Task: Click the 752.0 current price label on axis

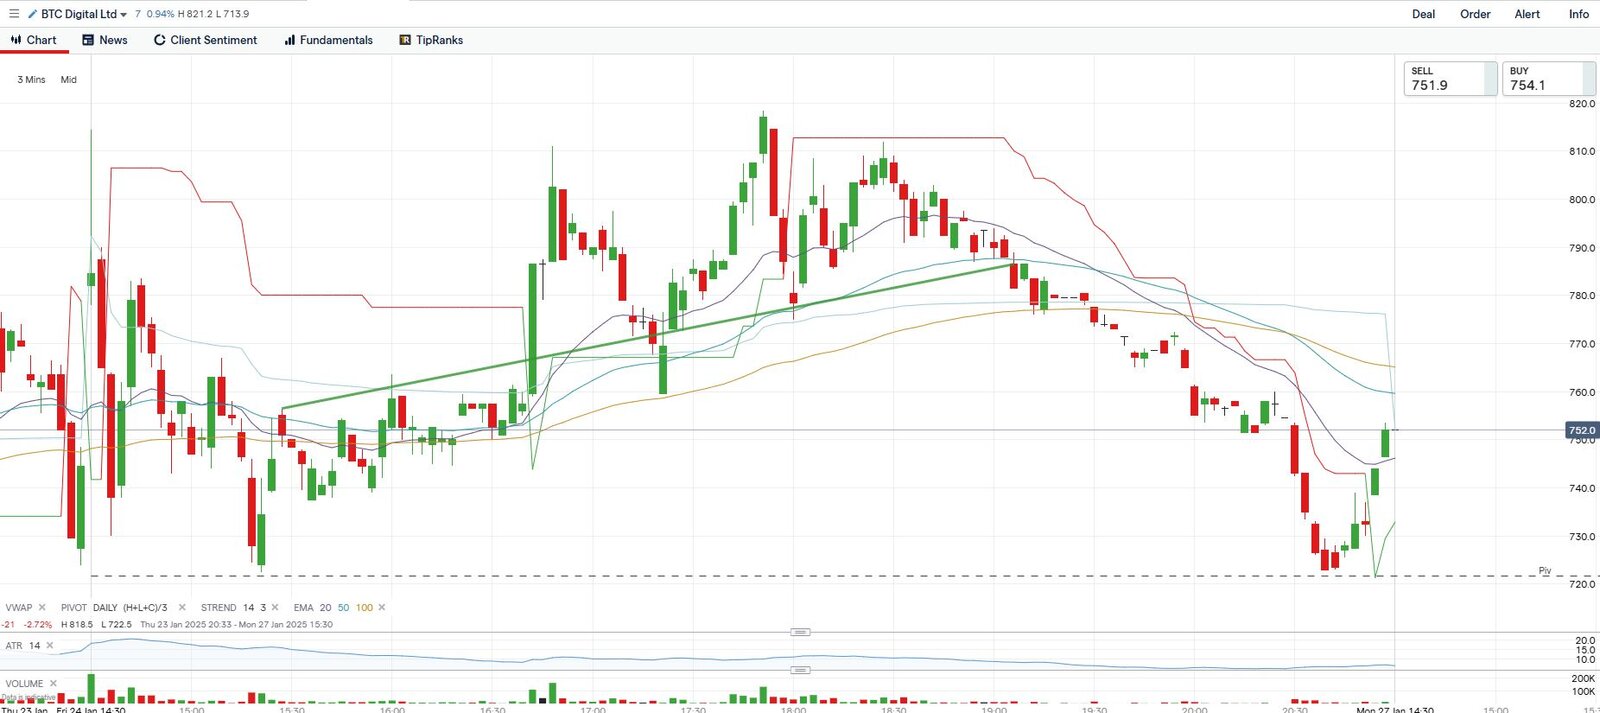Action: [1582, 430]
